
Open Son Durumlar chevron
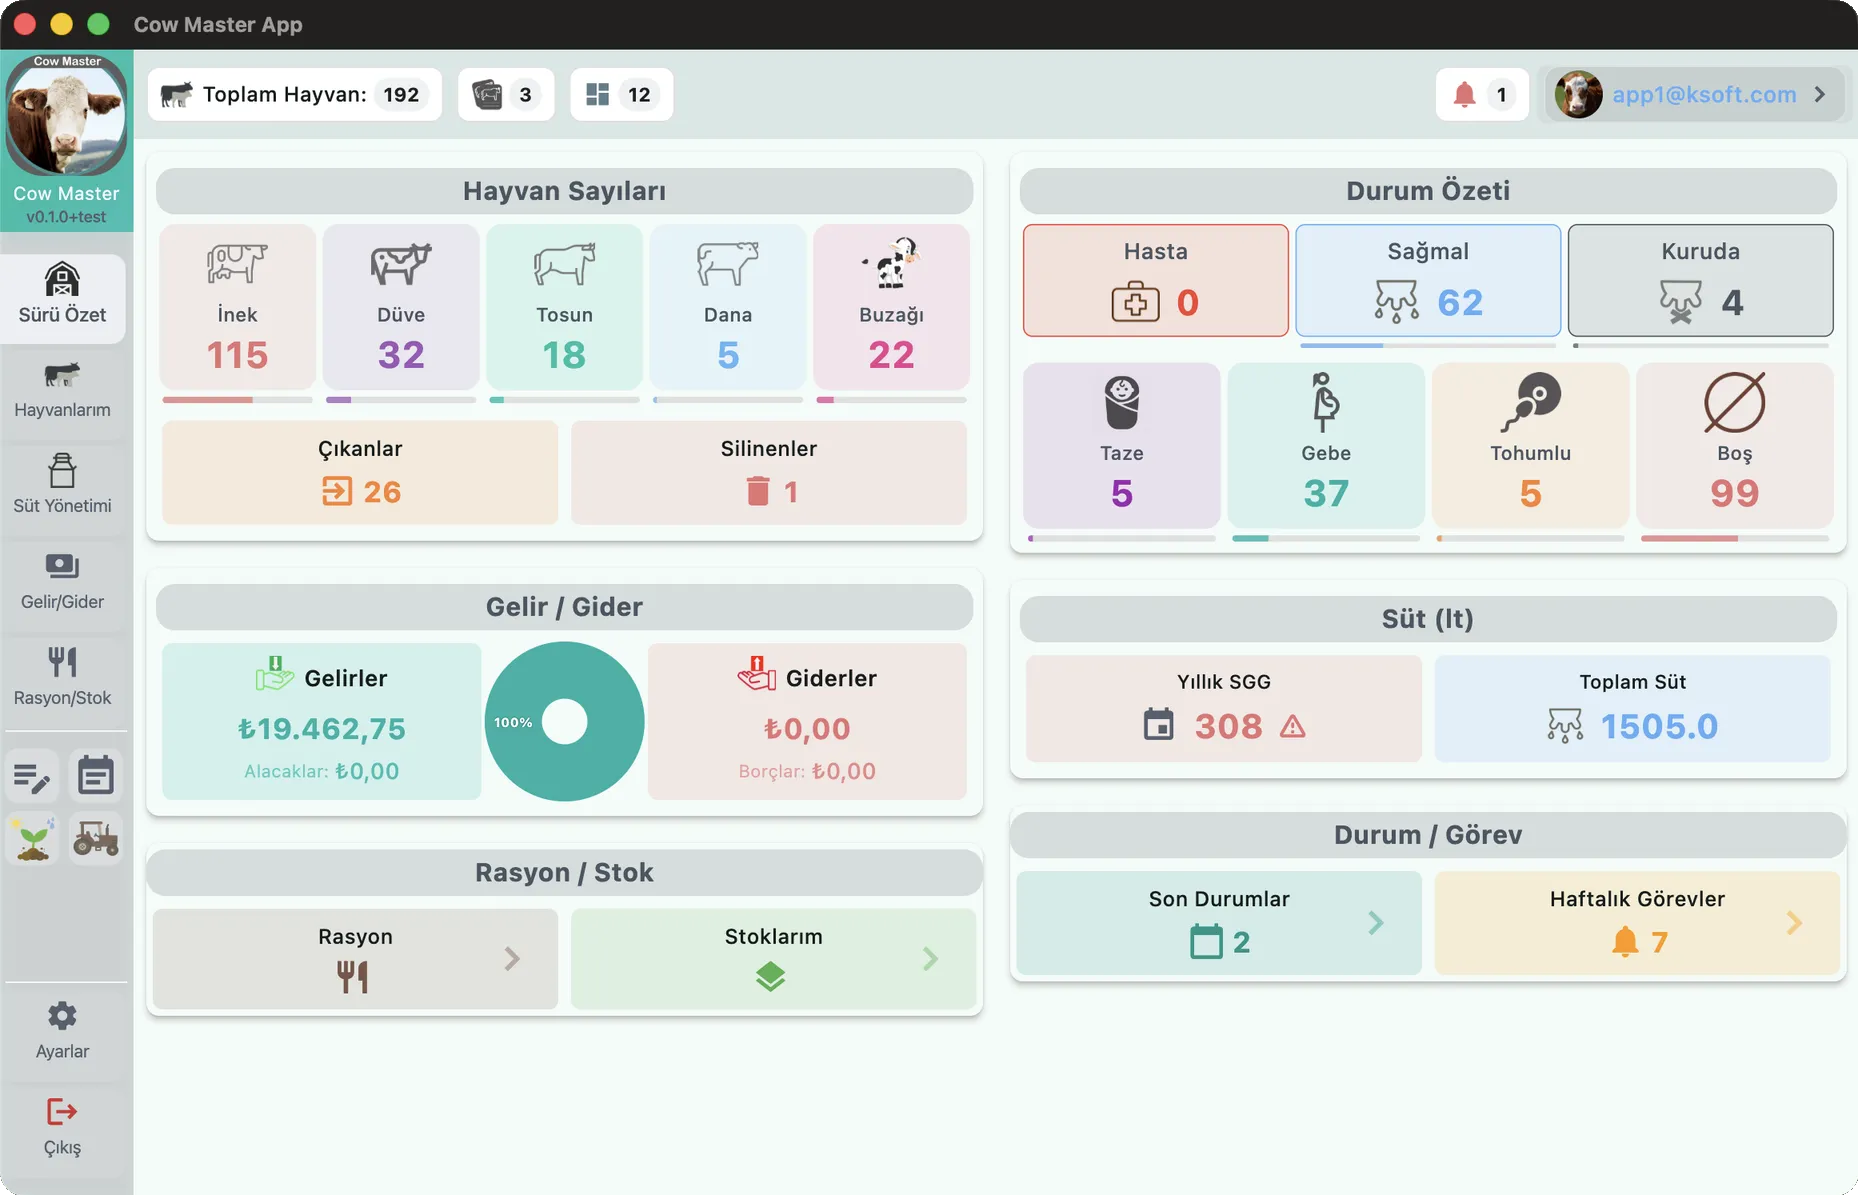(x=1376, y=923)
